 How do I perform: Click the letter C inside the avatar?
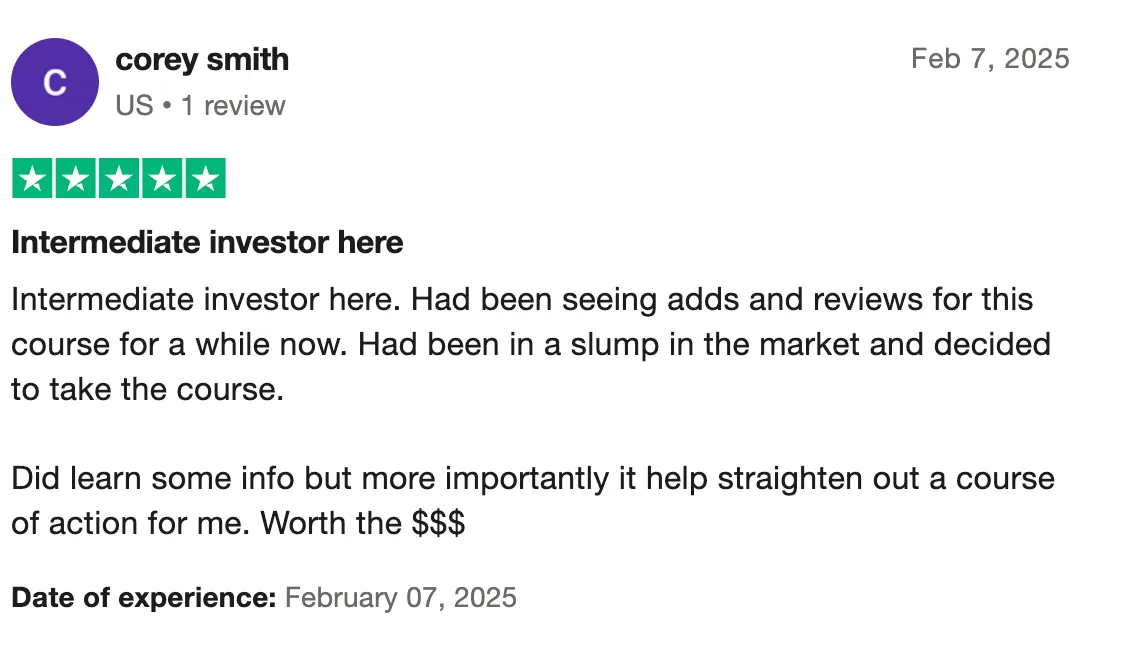(x=55, y=83)
